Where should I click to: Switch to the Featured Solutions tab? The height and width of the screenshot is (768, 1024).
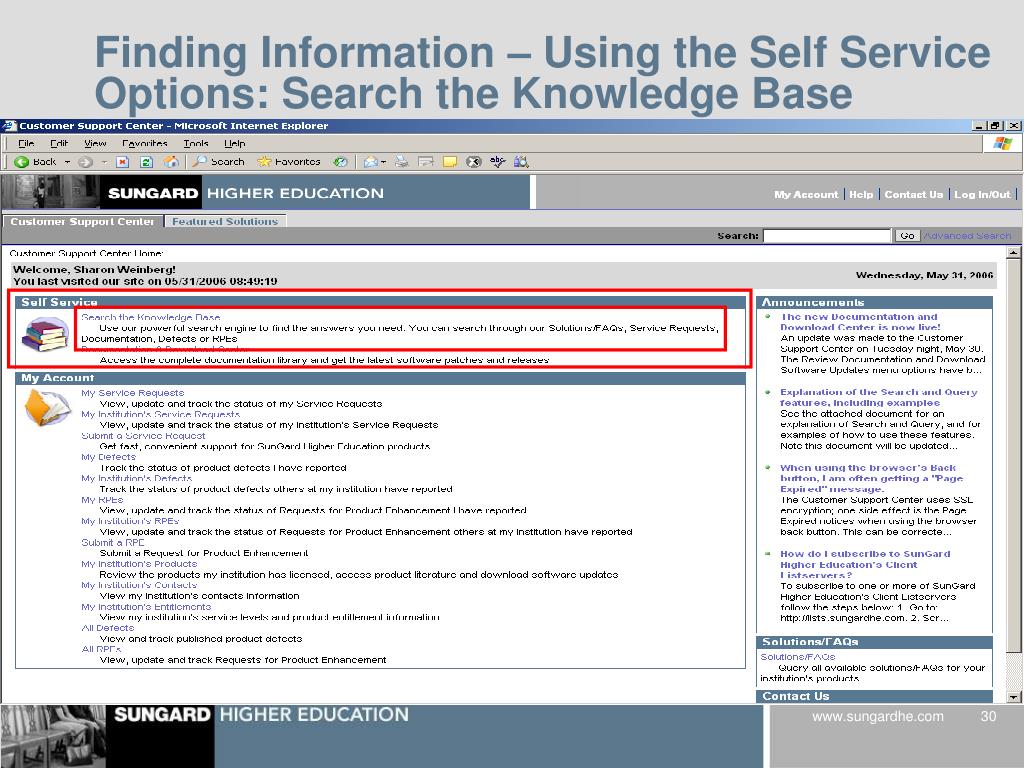point(225,221)
